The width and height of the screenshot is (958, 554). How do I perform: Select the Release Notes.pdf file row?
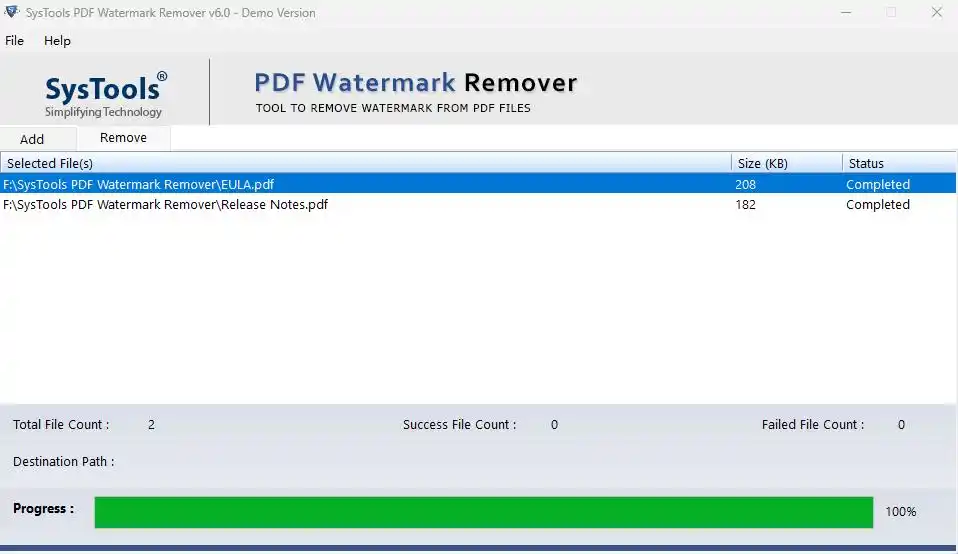pos(478,205)
